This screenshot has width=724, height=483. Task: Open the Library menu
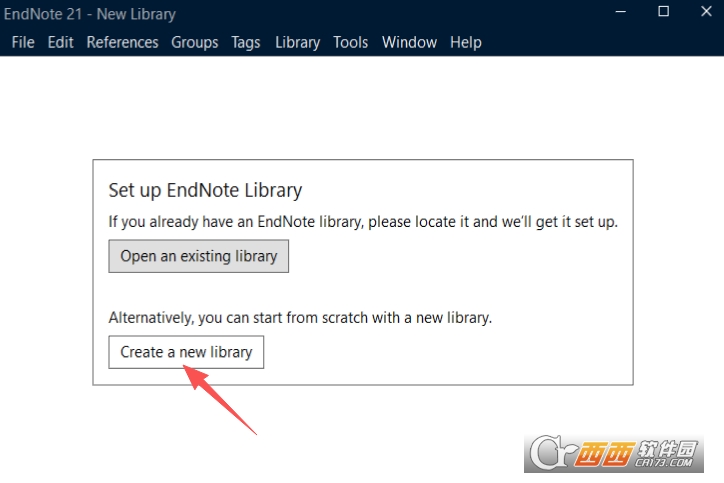point(297,42)
